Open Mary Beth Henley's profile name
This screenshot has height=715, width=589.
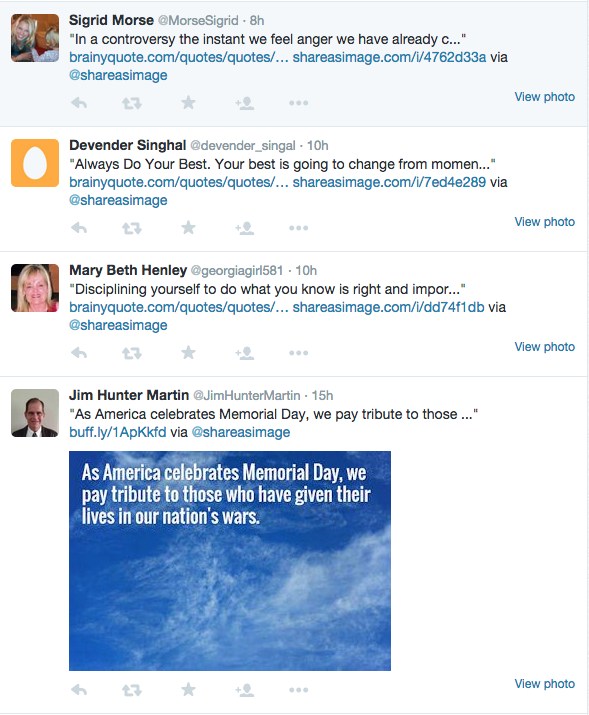pos(128,270)
